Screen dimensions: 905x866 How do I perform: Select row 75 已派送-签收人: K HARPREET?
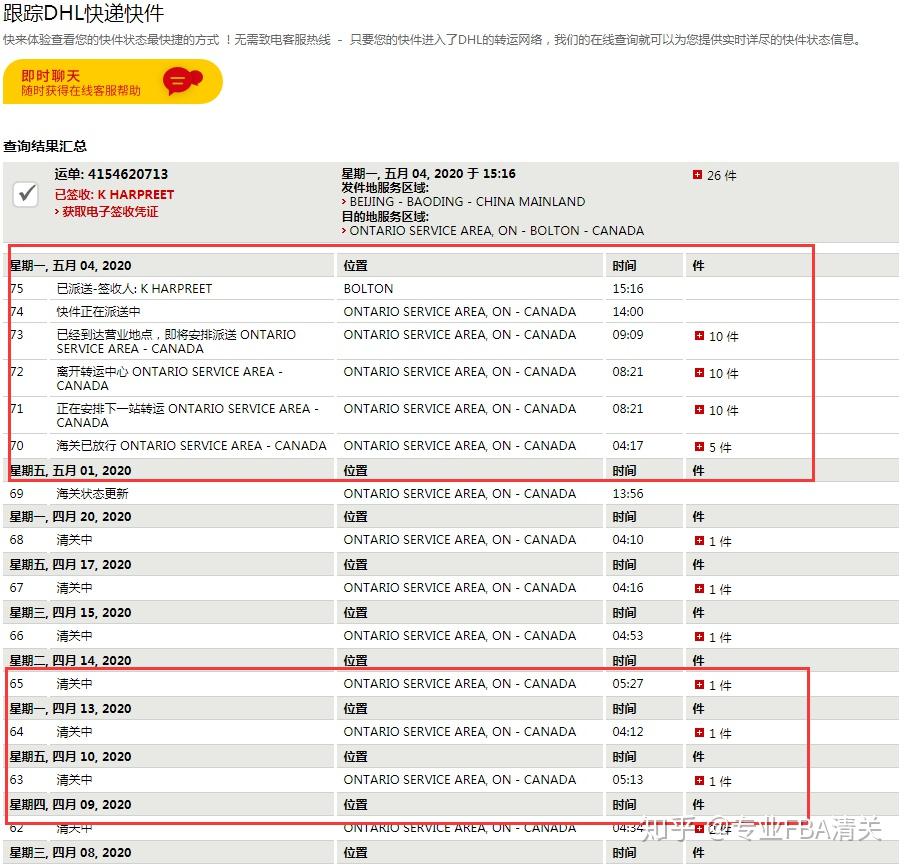coord(134,288)
